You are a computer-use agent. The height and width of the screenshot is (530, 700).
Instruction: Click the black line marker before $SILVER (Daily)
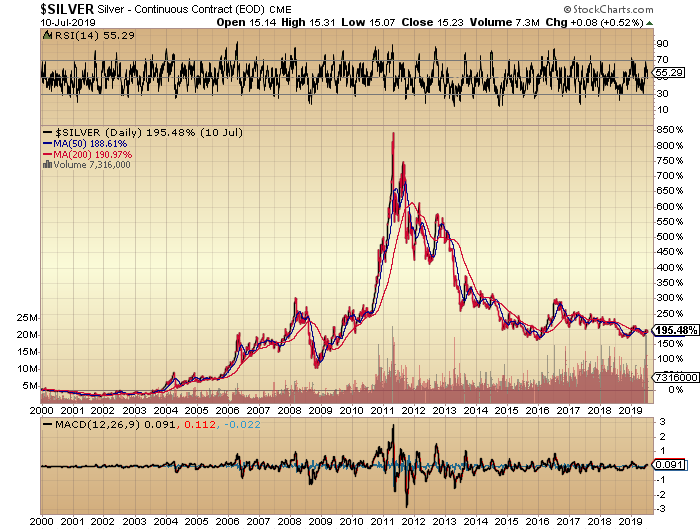tap(47, 133)
